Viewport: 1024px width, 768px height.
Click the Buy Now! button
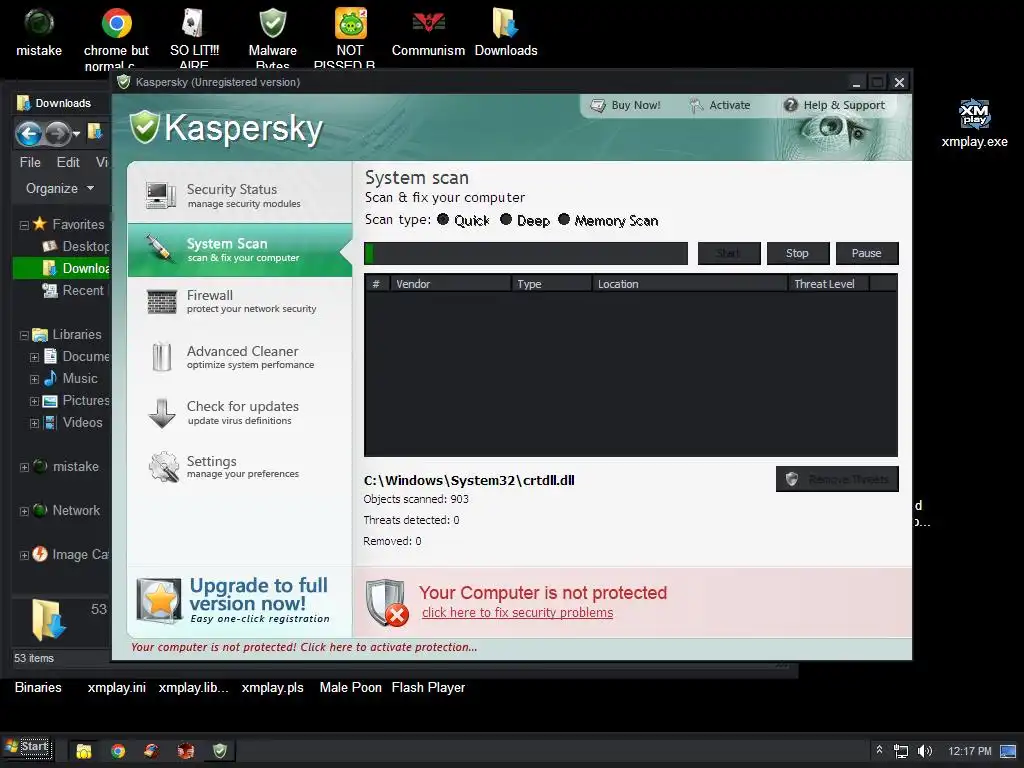coord(626,105)
